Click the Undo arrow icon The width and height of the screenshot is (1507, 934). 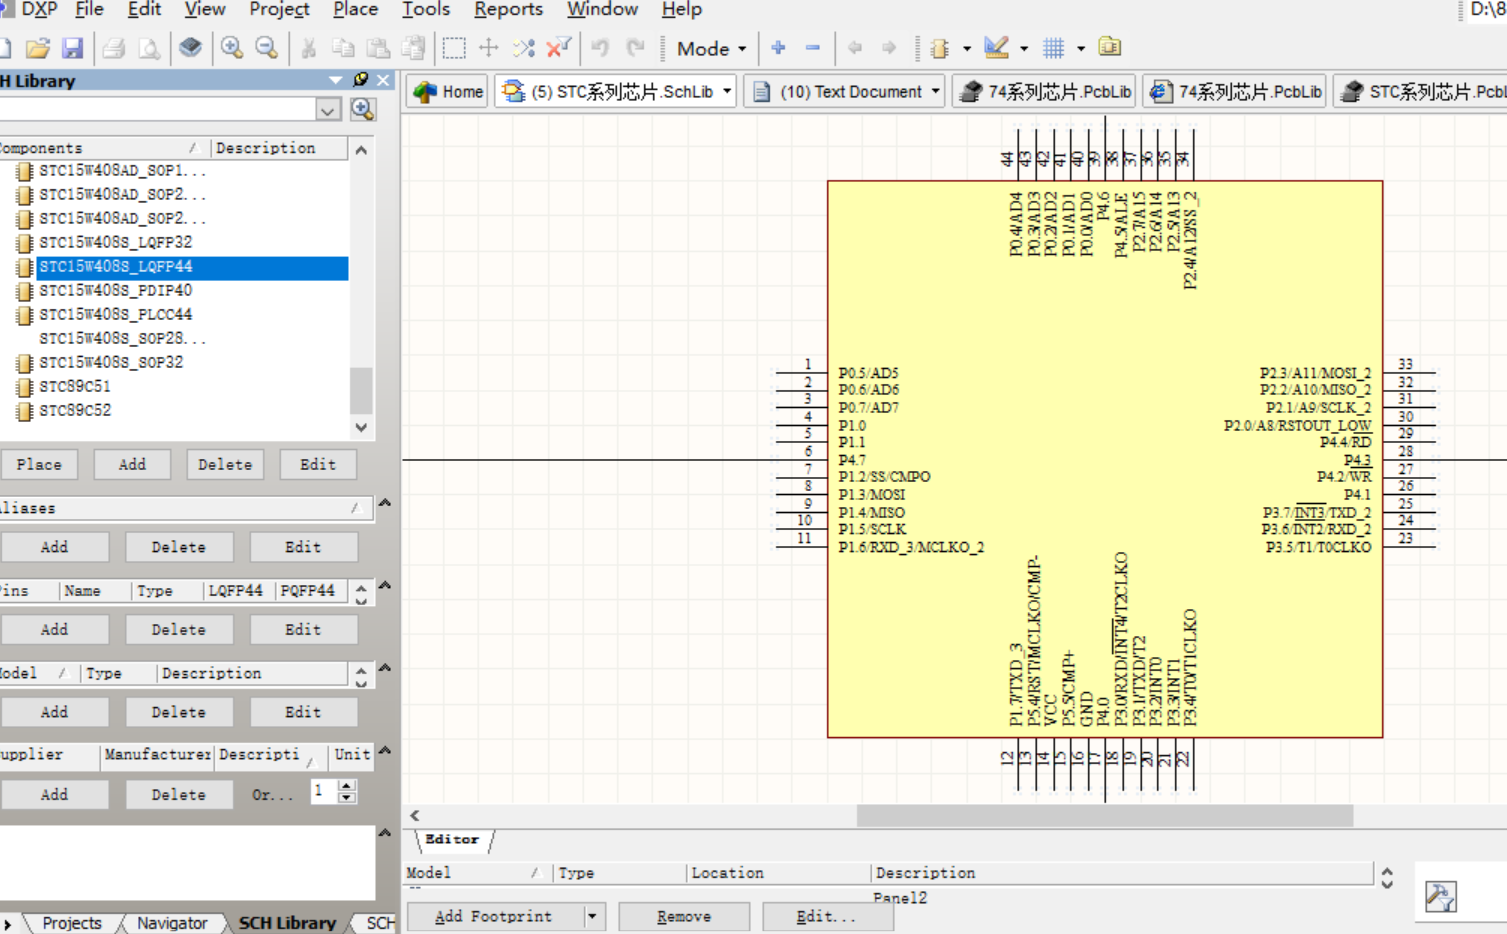click(x=600, y=48)
